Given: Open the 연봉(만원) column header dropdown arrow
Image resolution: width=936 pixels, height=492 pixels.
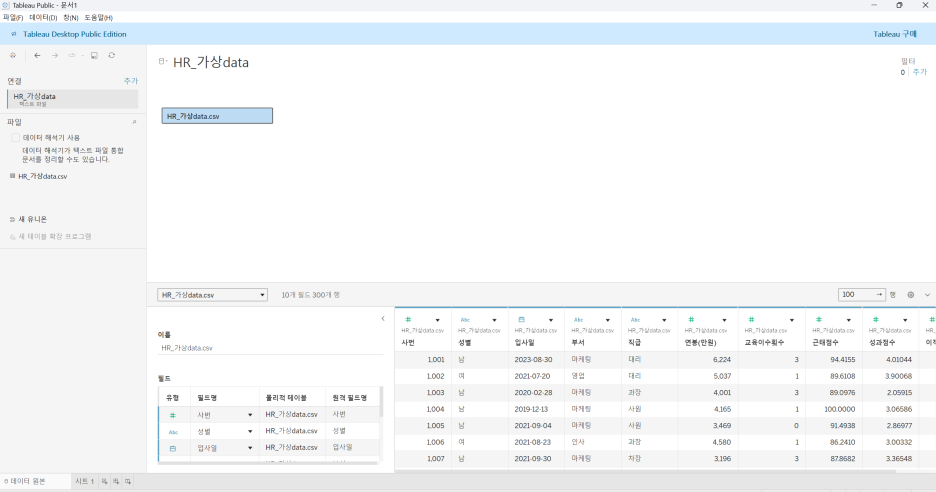Looking at the screenshot, I should pos(724,320).
